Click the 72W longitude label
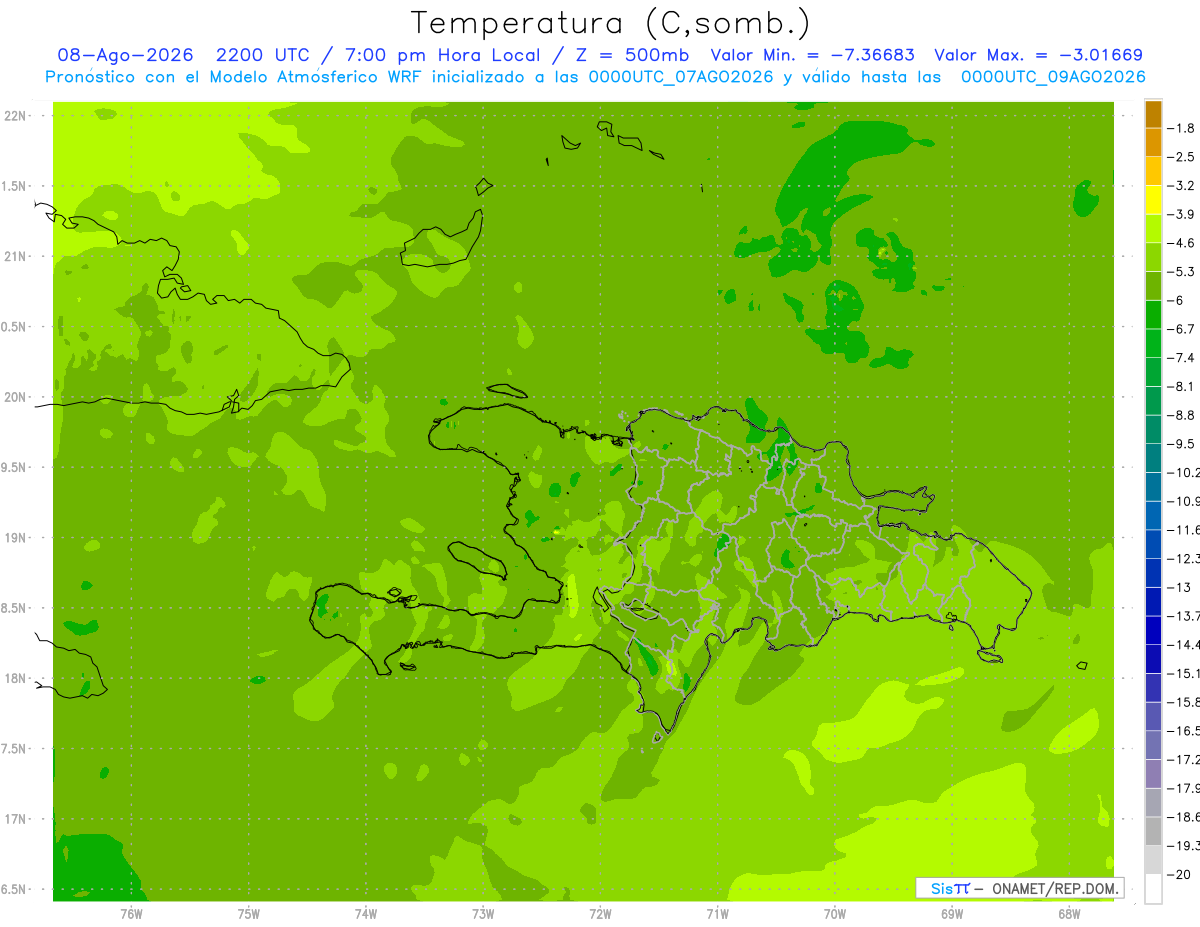This screenshot has height=927, width=1200. click(x=600, y=913)
